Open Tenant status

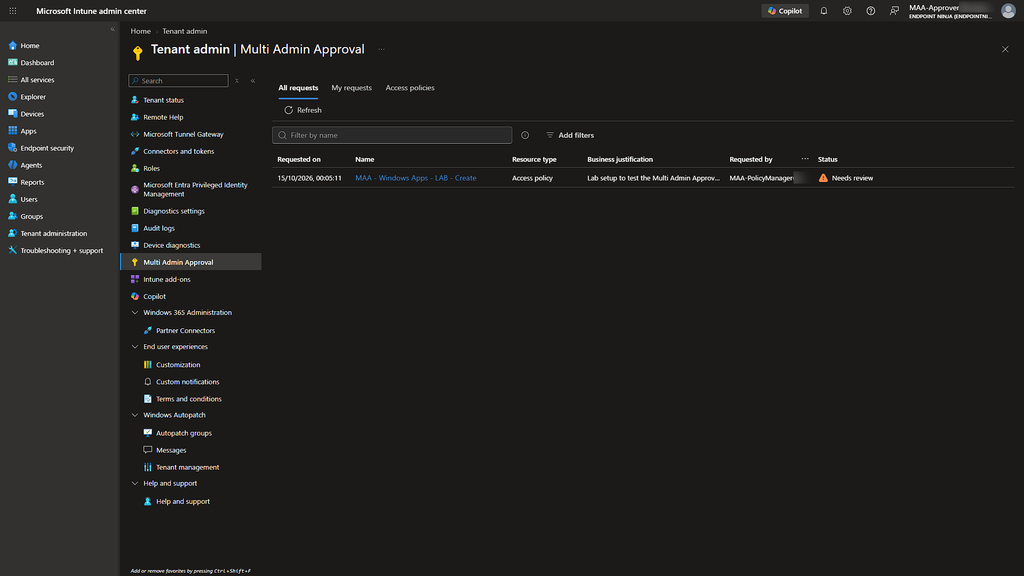tap(163, 100)
